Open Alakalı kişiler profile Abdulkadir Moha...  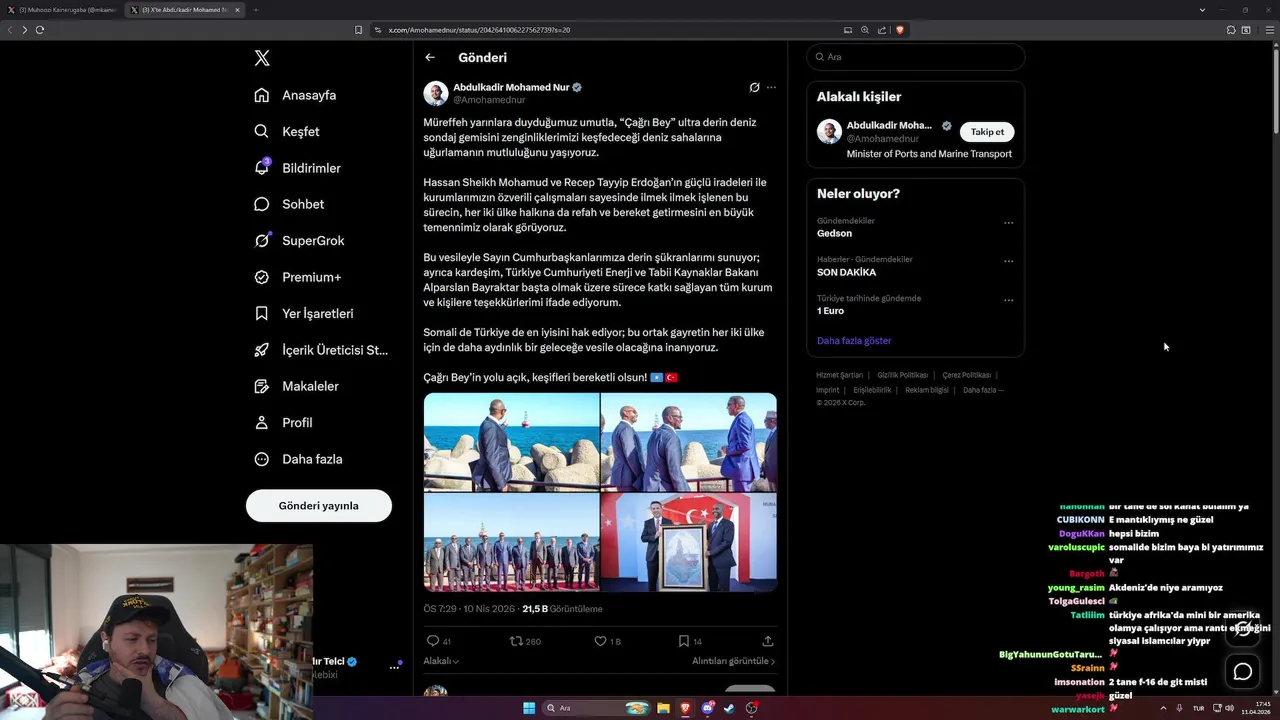(x=889, y=125)
